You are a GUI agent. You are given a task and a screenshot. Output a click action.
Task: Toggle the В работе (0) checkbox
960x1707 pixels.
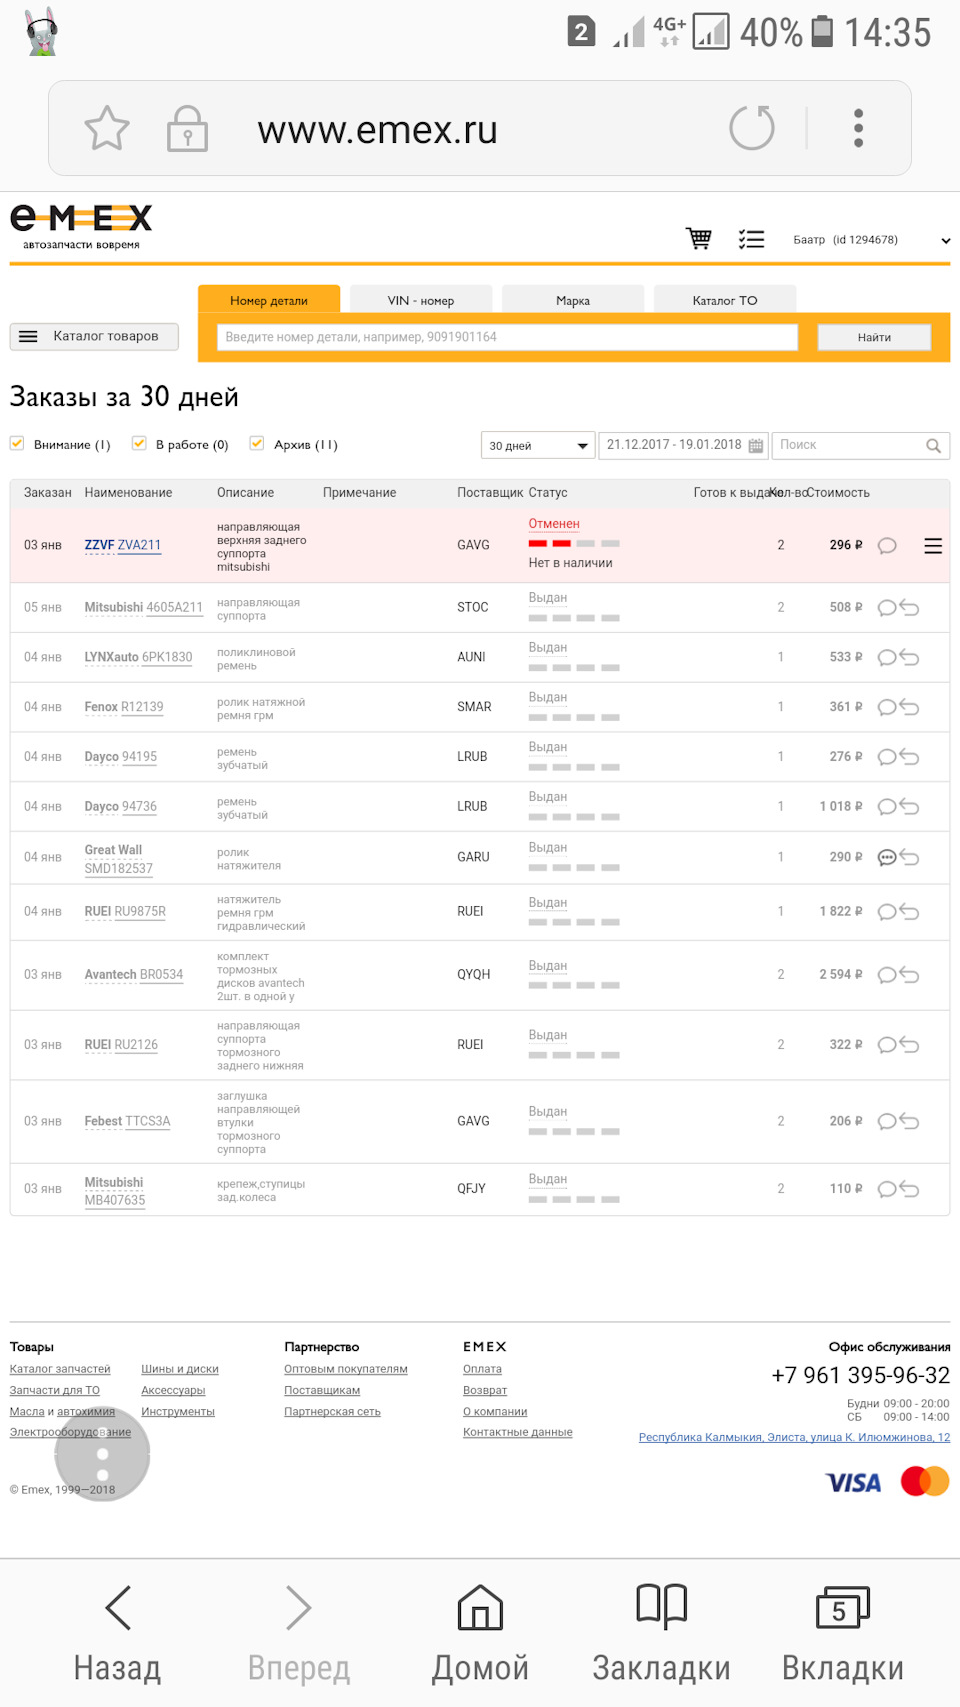(x=139, y=443)
